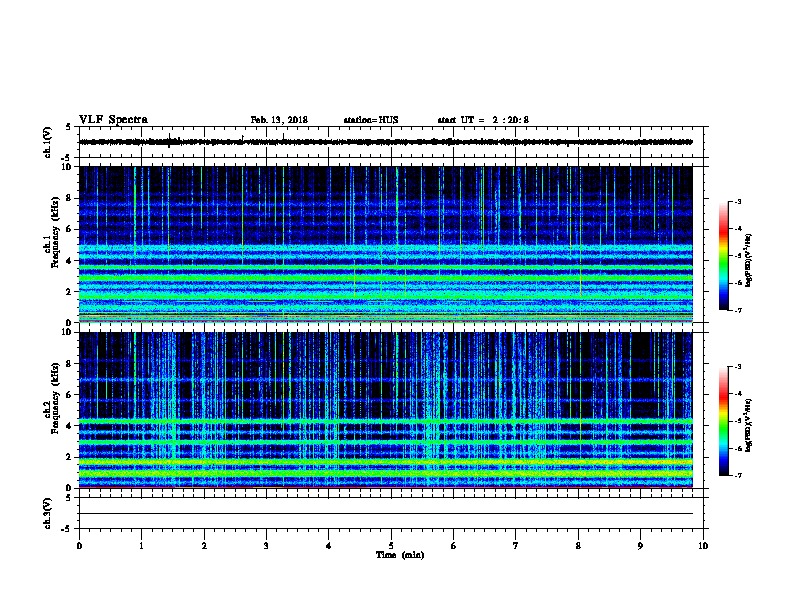Click the "-3" label on ch.1 color bar
792x612 pixels.
tap(738, 201)
